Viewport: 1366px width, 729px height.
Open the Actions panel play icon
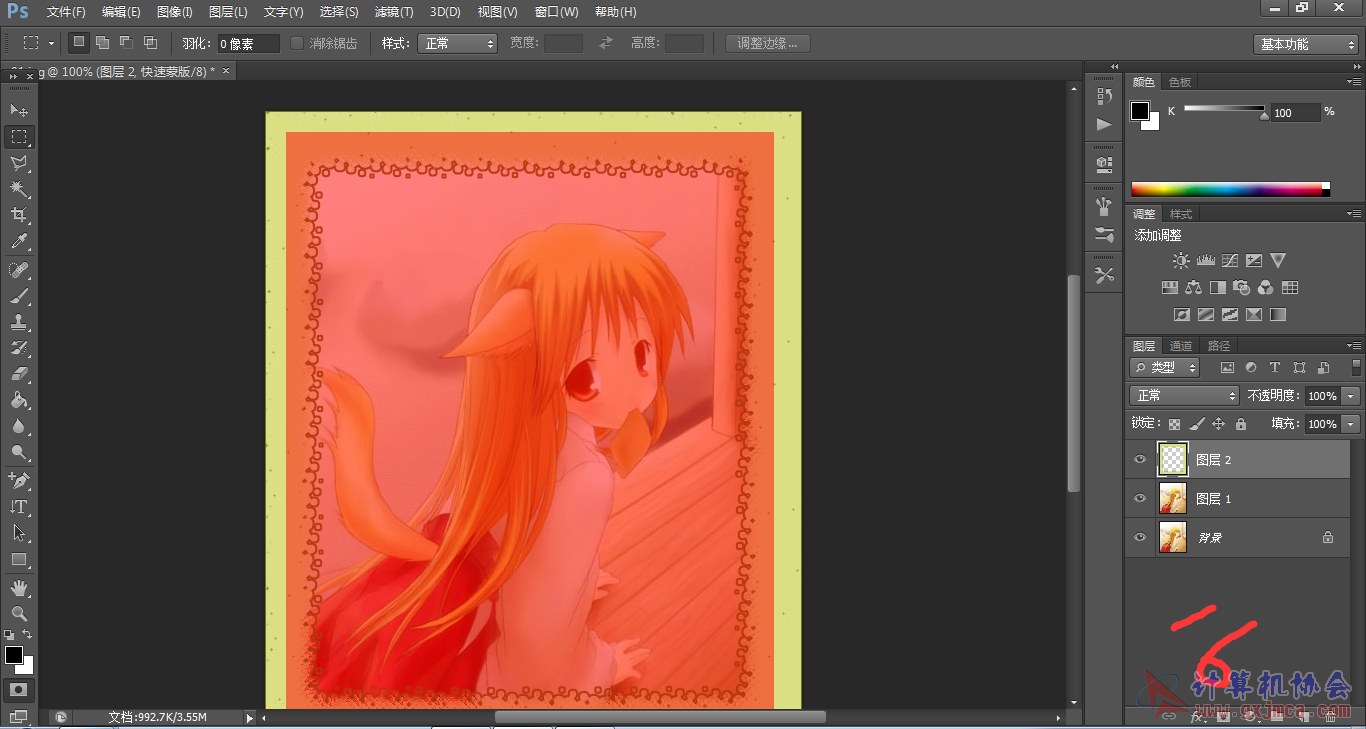(1104, 125)
